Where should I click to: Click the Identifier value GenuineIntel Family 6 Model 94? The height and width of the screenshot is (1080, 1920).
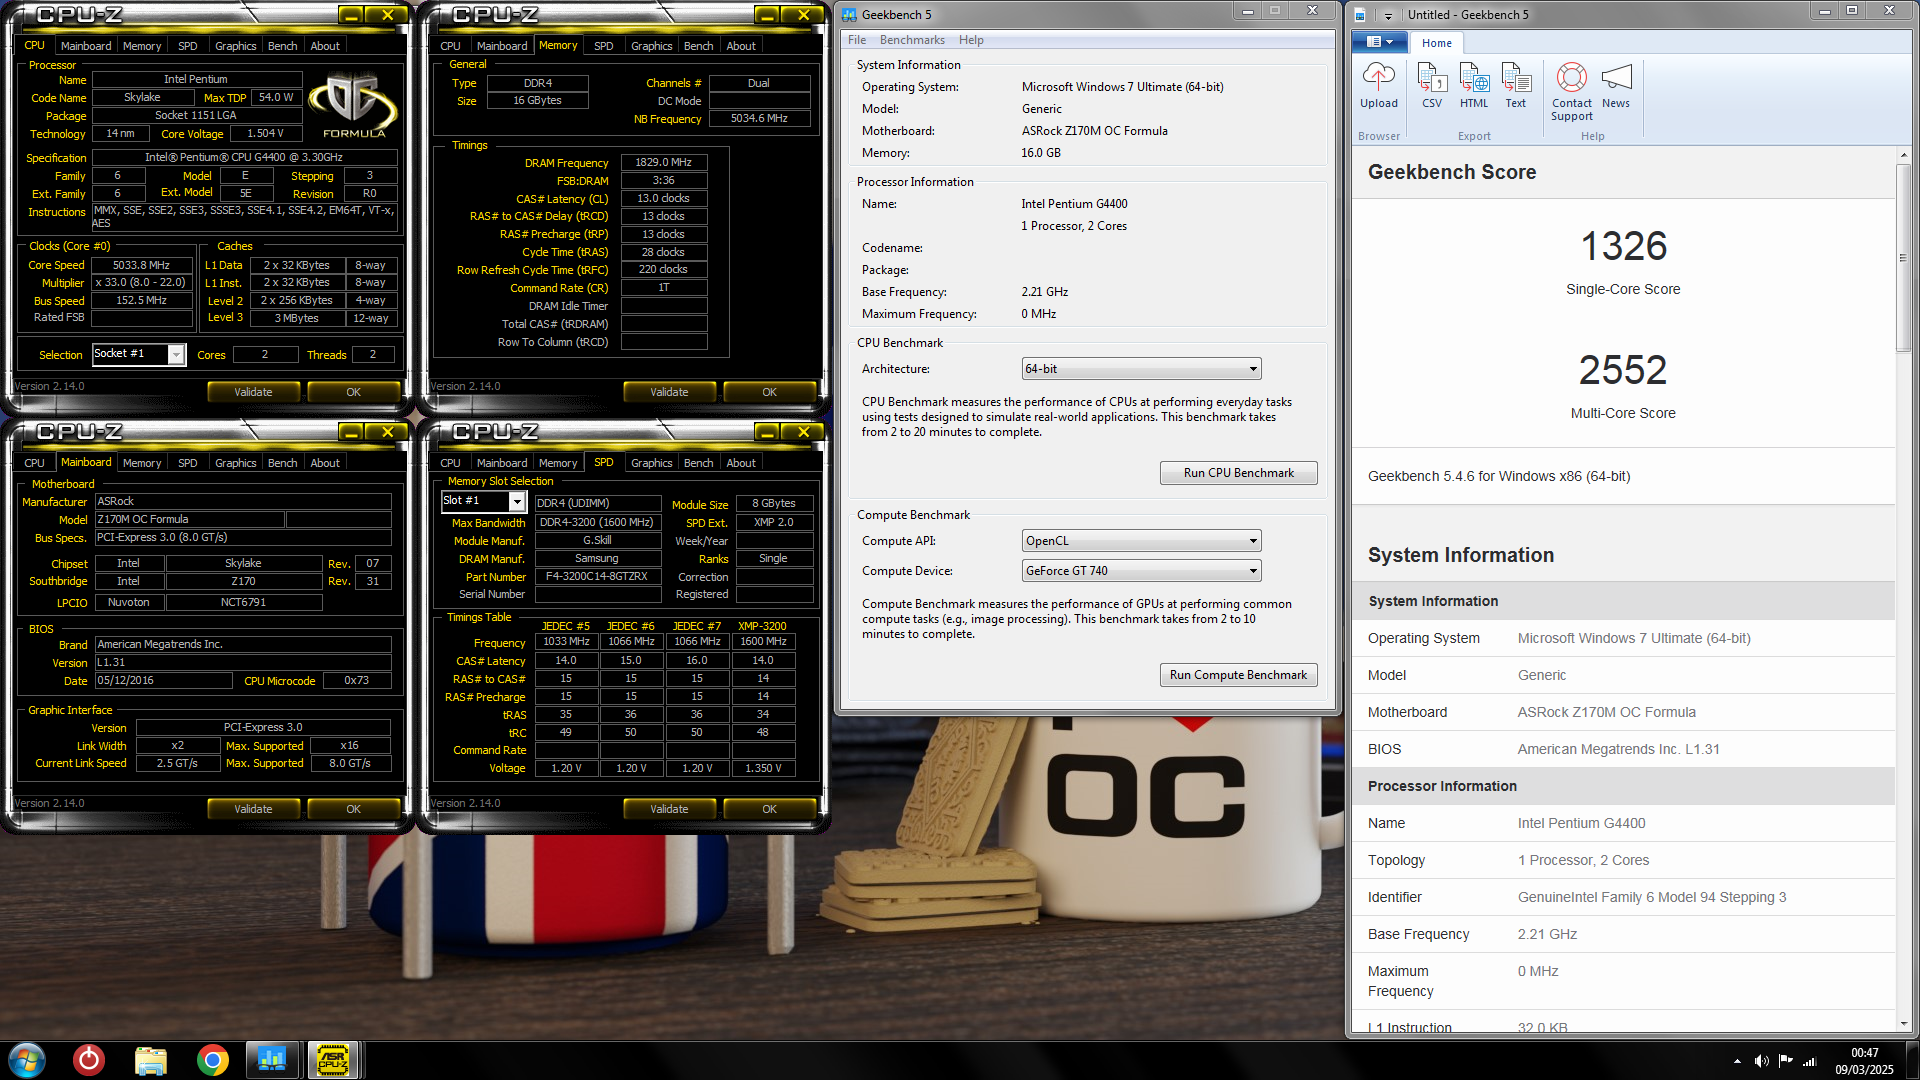point(1652,898)
